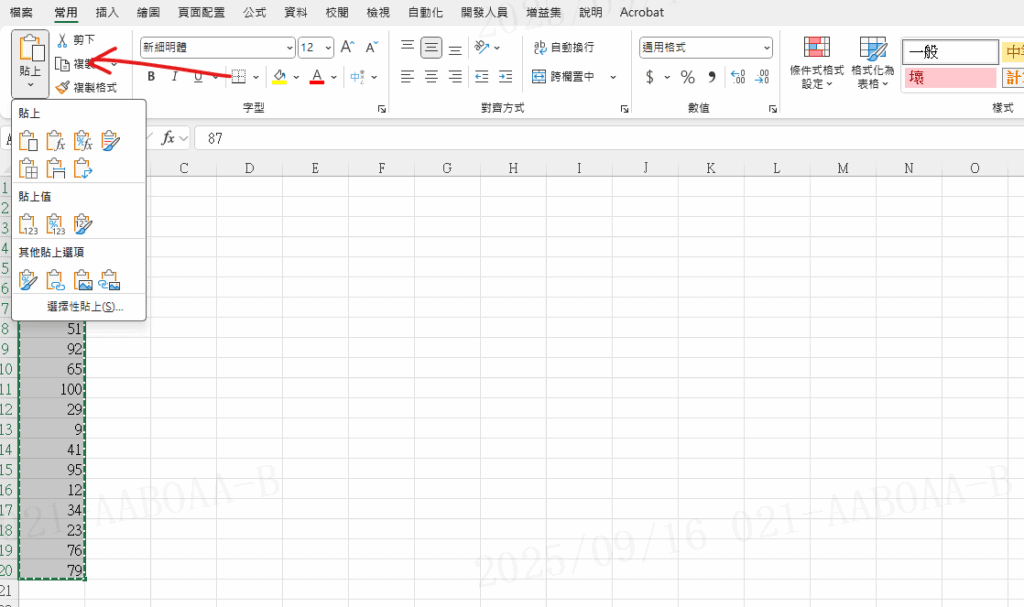Click Paste Formulas icon in paste menu

[56, 142]
